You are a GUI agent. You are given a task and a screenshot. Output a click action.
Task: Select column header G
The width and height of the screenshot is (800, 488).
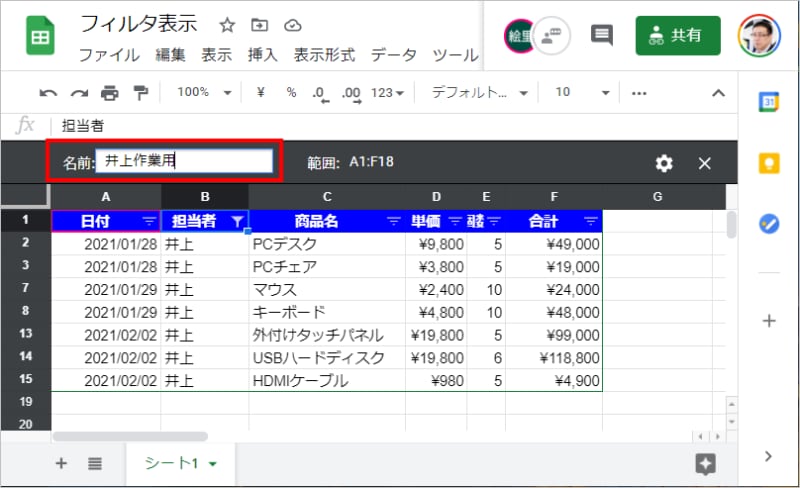pos(658,197)
